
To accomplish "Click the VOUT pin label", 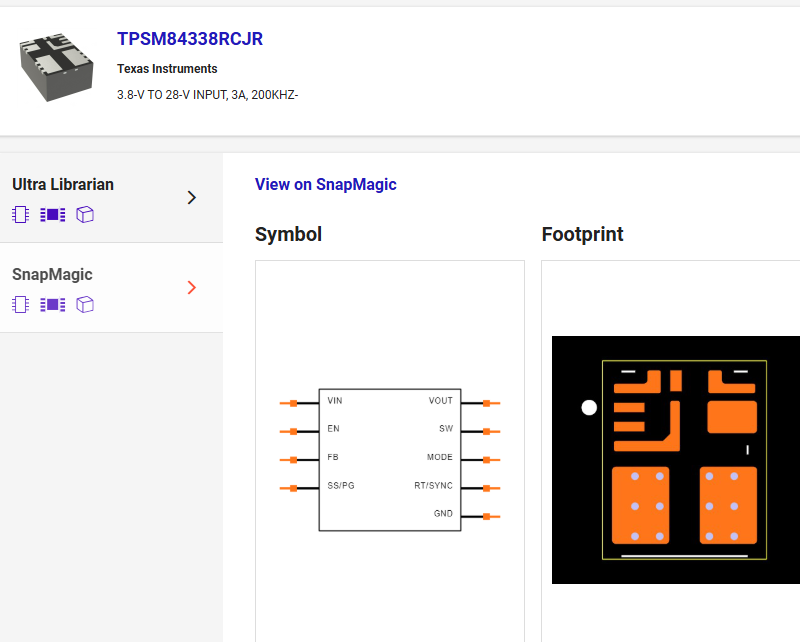I will coord(440,401).
